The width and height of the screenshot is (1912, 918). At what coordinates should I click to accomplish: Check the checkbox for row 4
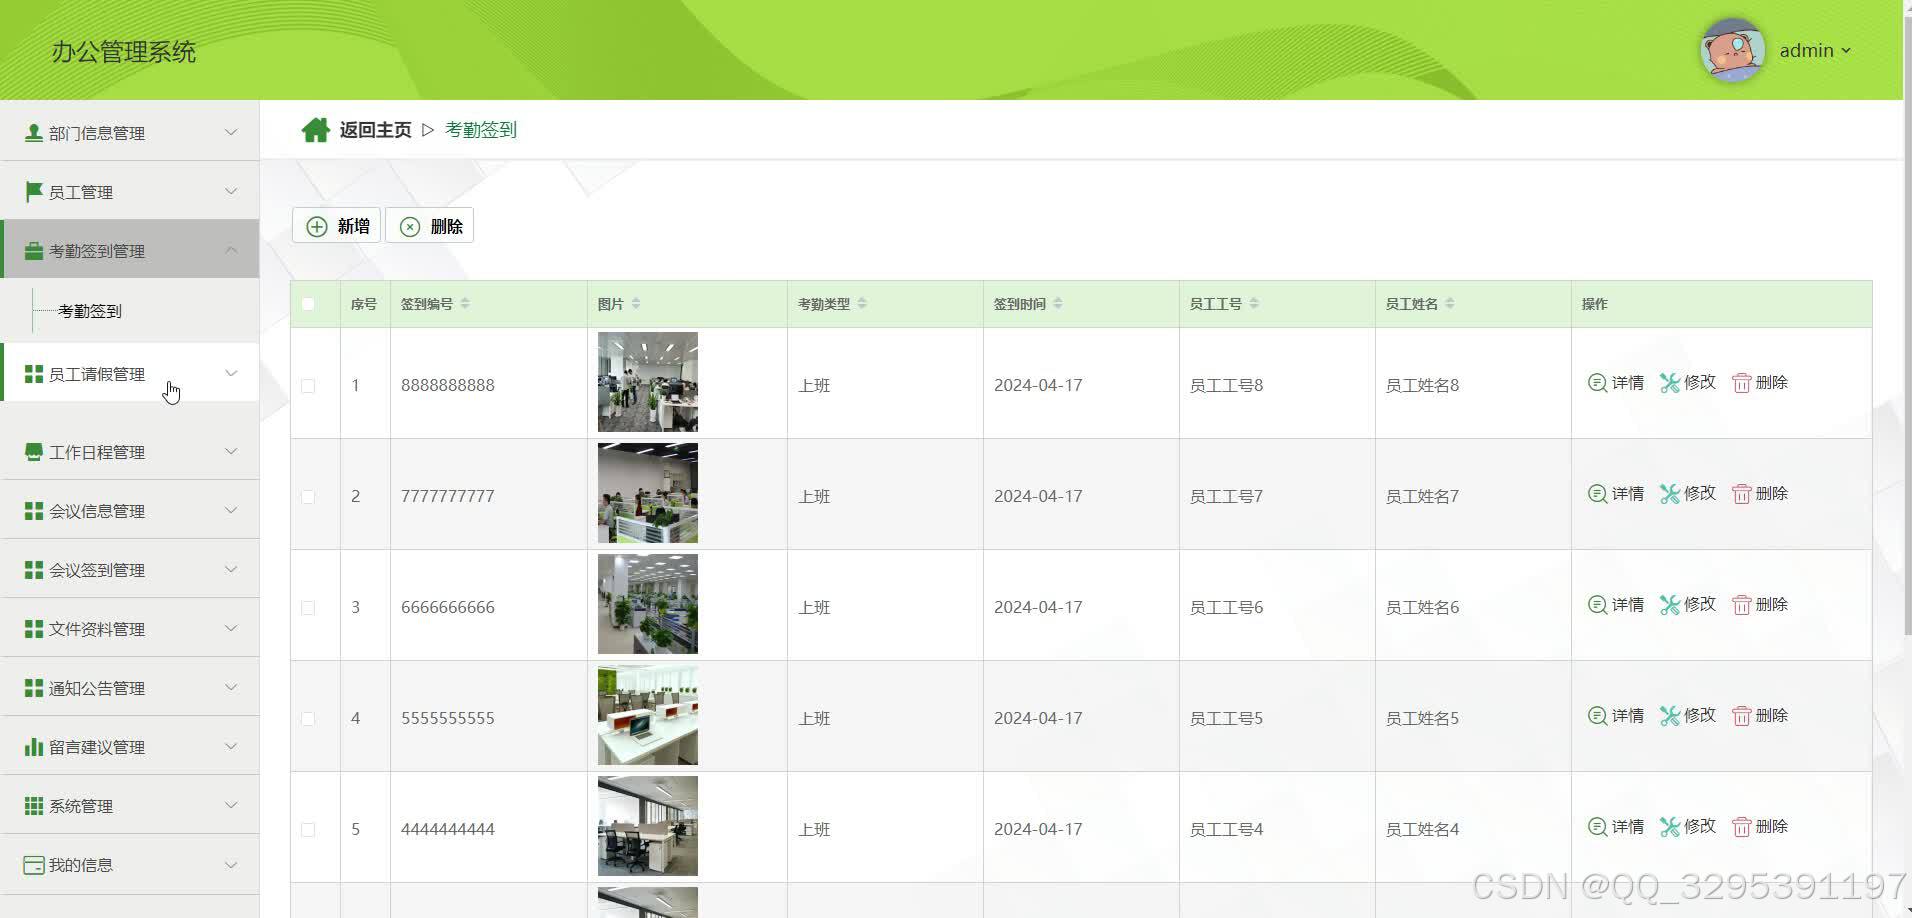point(308,717)
